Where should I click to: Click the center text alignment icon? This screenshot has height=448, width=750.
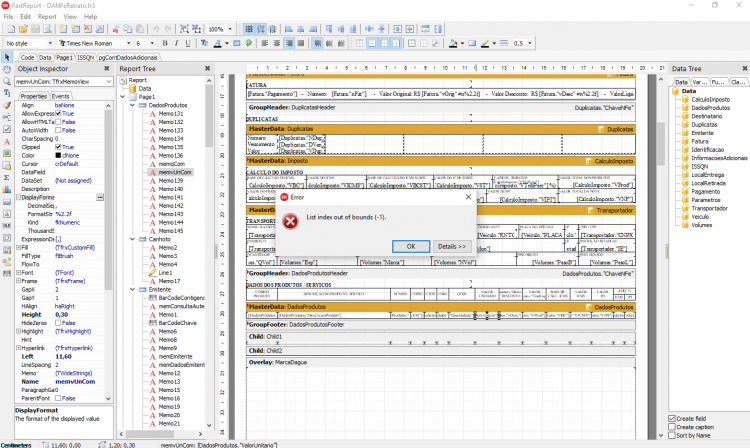pos(276,43)
